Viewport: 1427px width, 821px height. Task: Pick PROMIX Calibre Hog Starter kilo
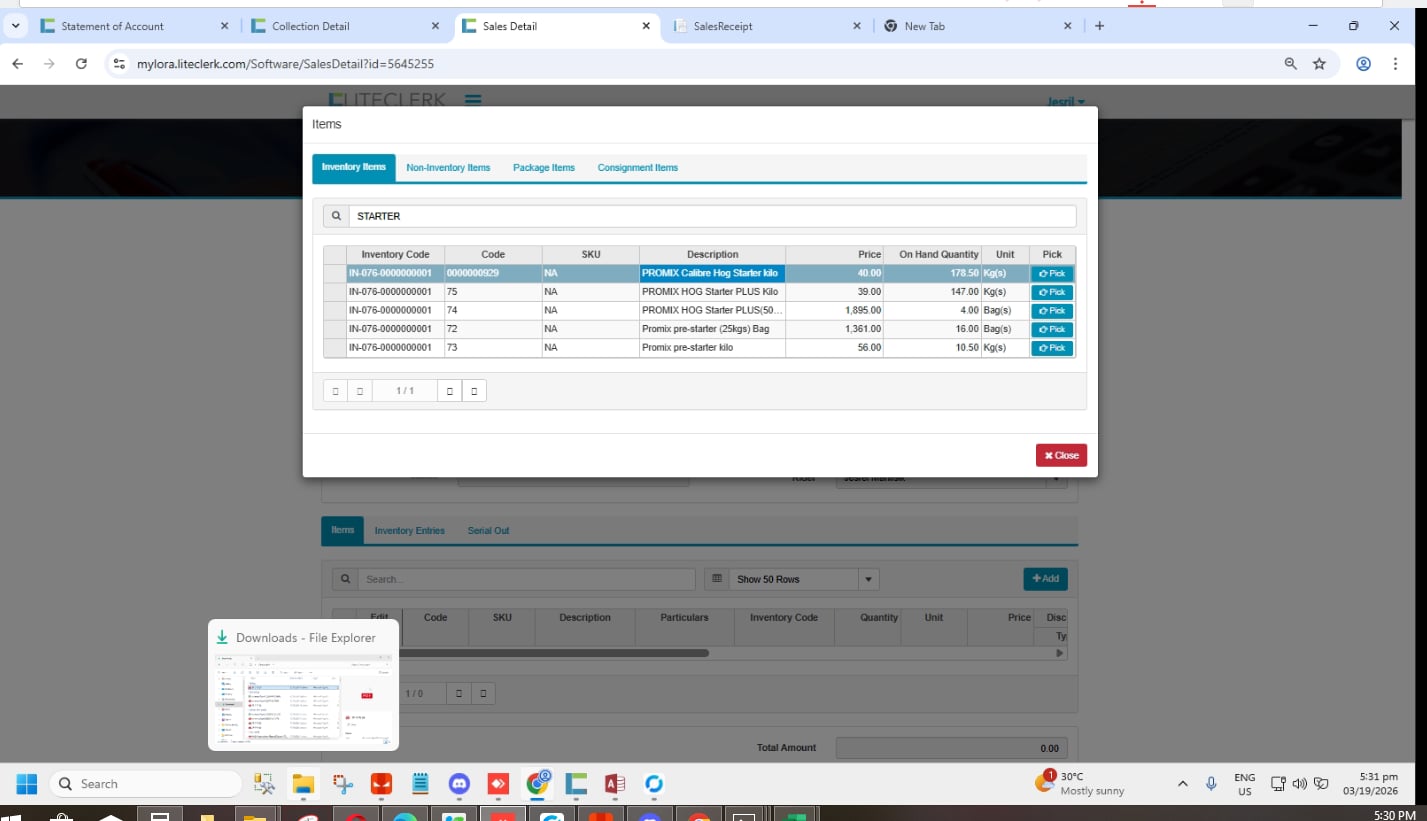(1051, 274)
